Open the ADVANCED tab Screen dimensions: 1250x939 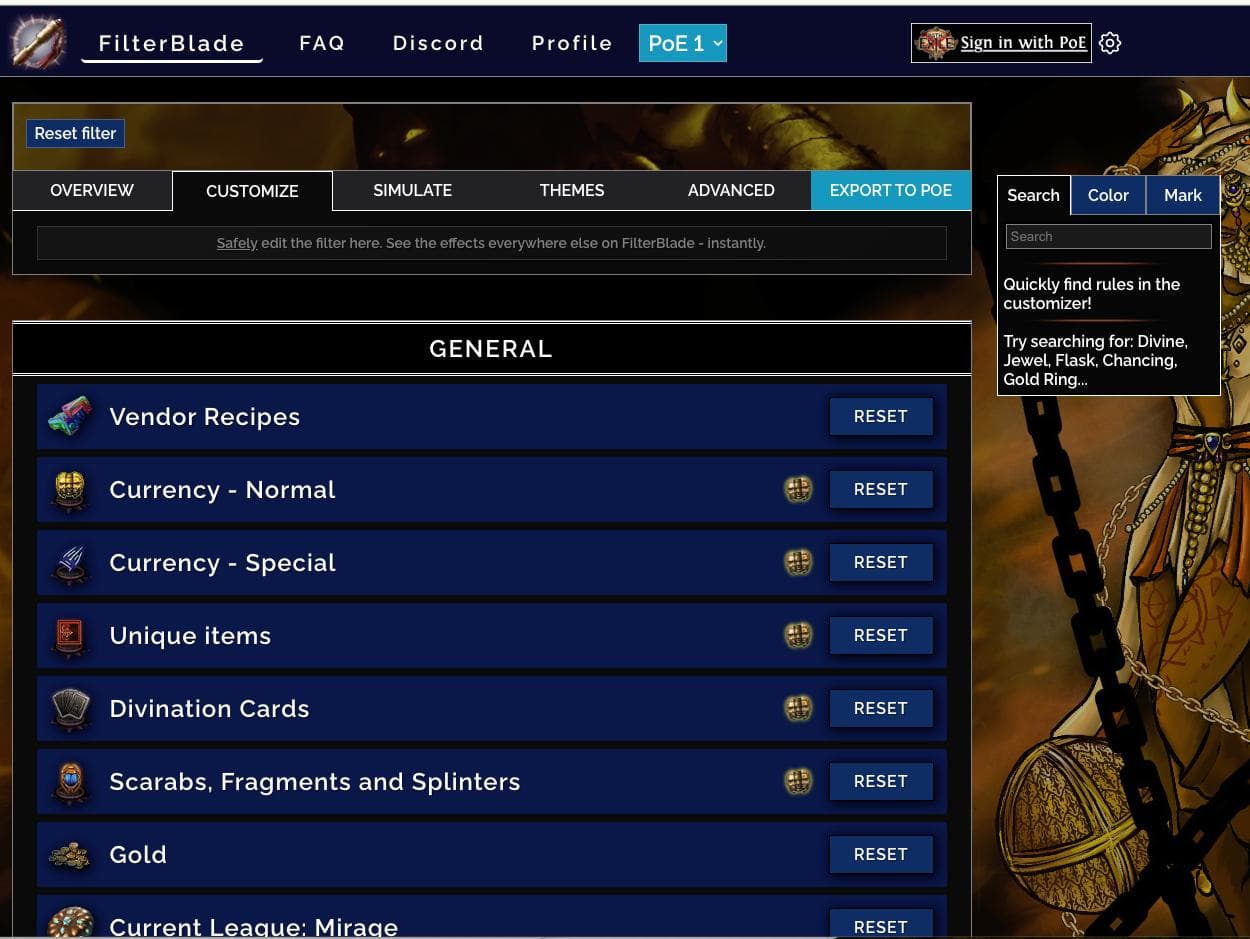point(731,190)
